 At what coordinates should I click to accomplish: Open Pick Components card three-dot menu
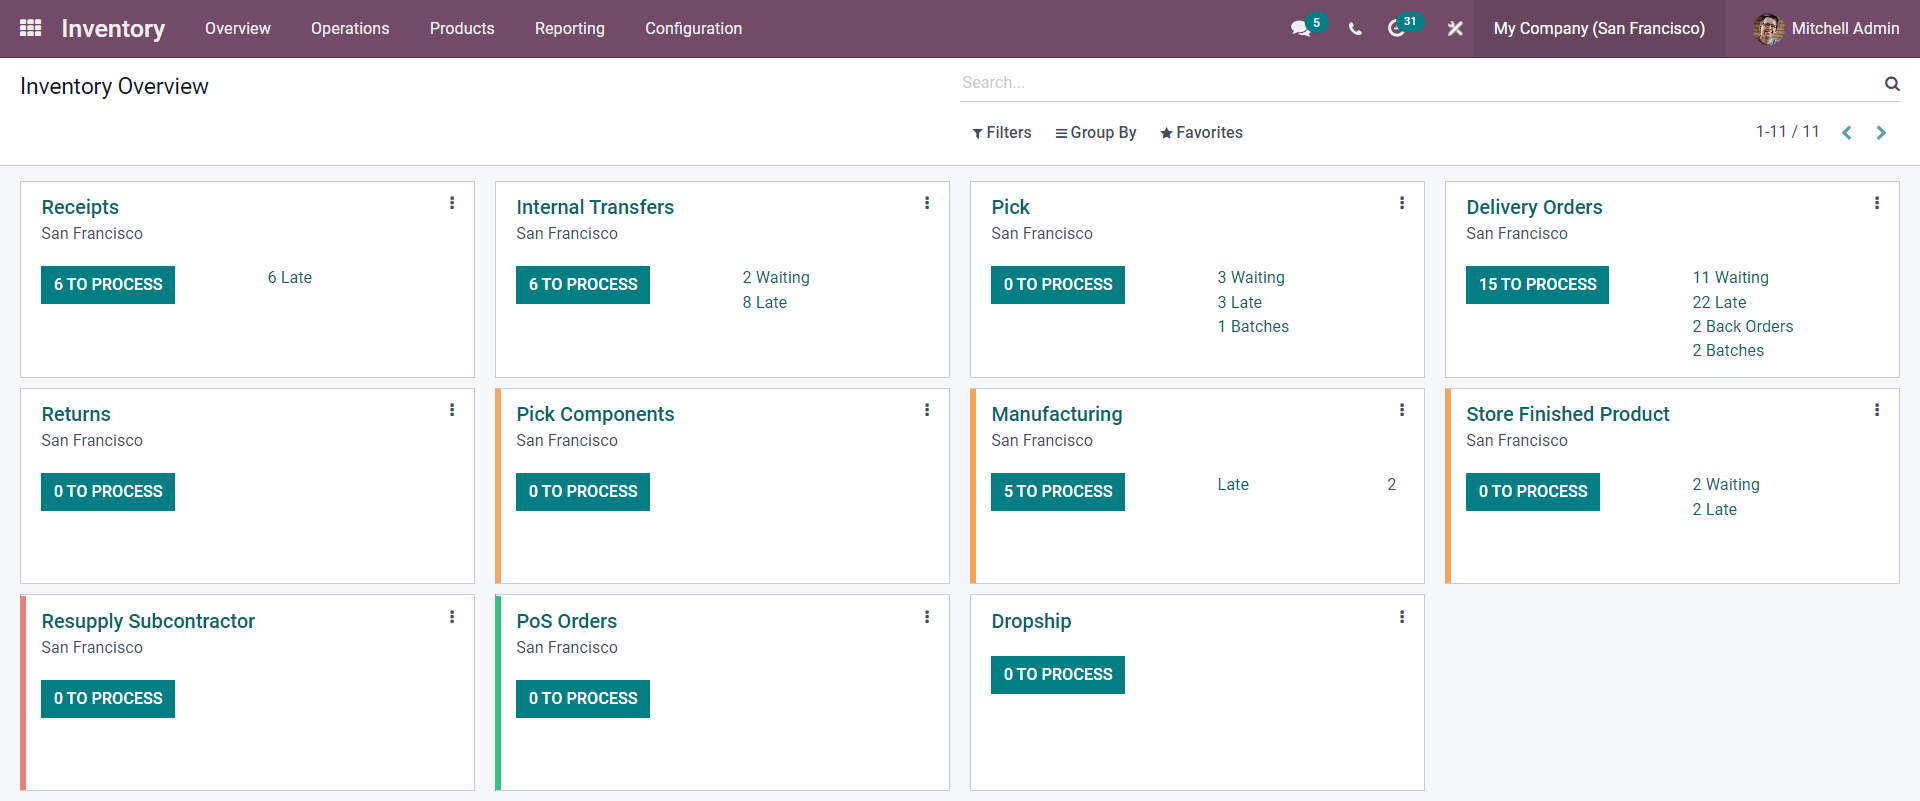point(927,410)
